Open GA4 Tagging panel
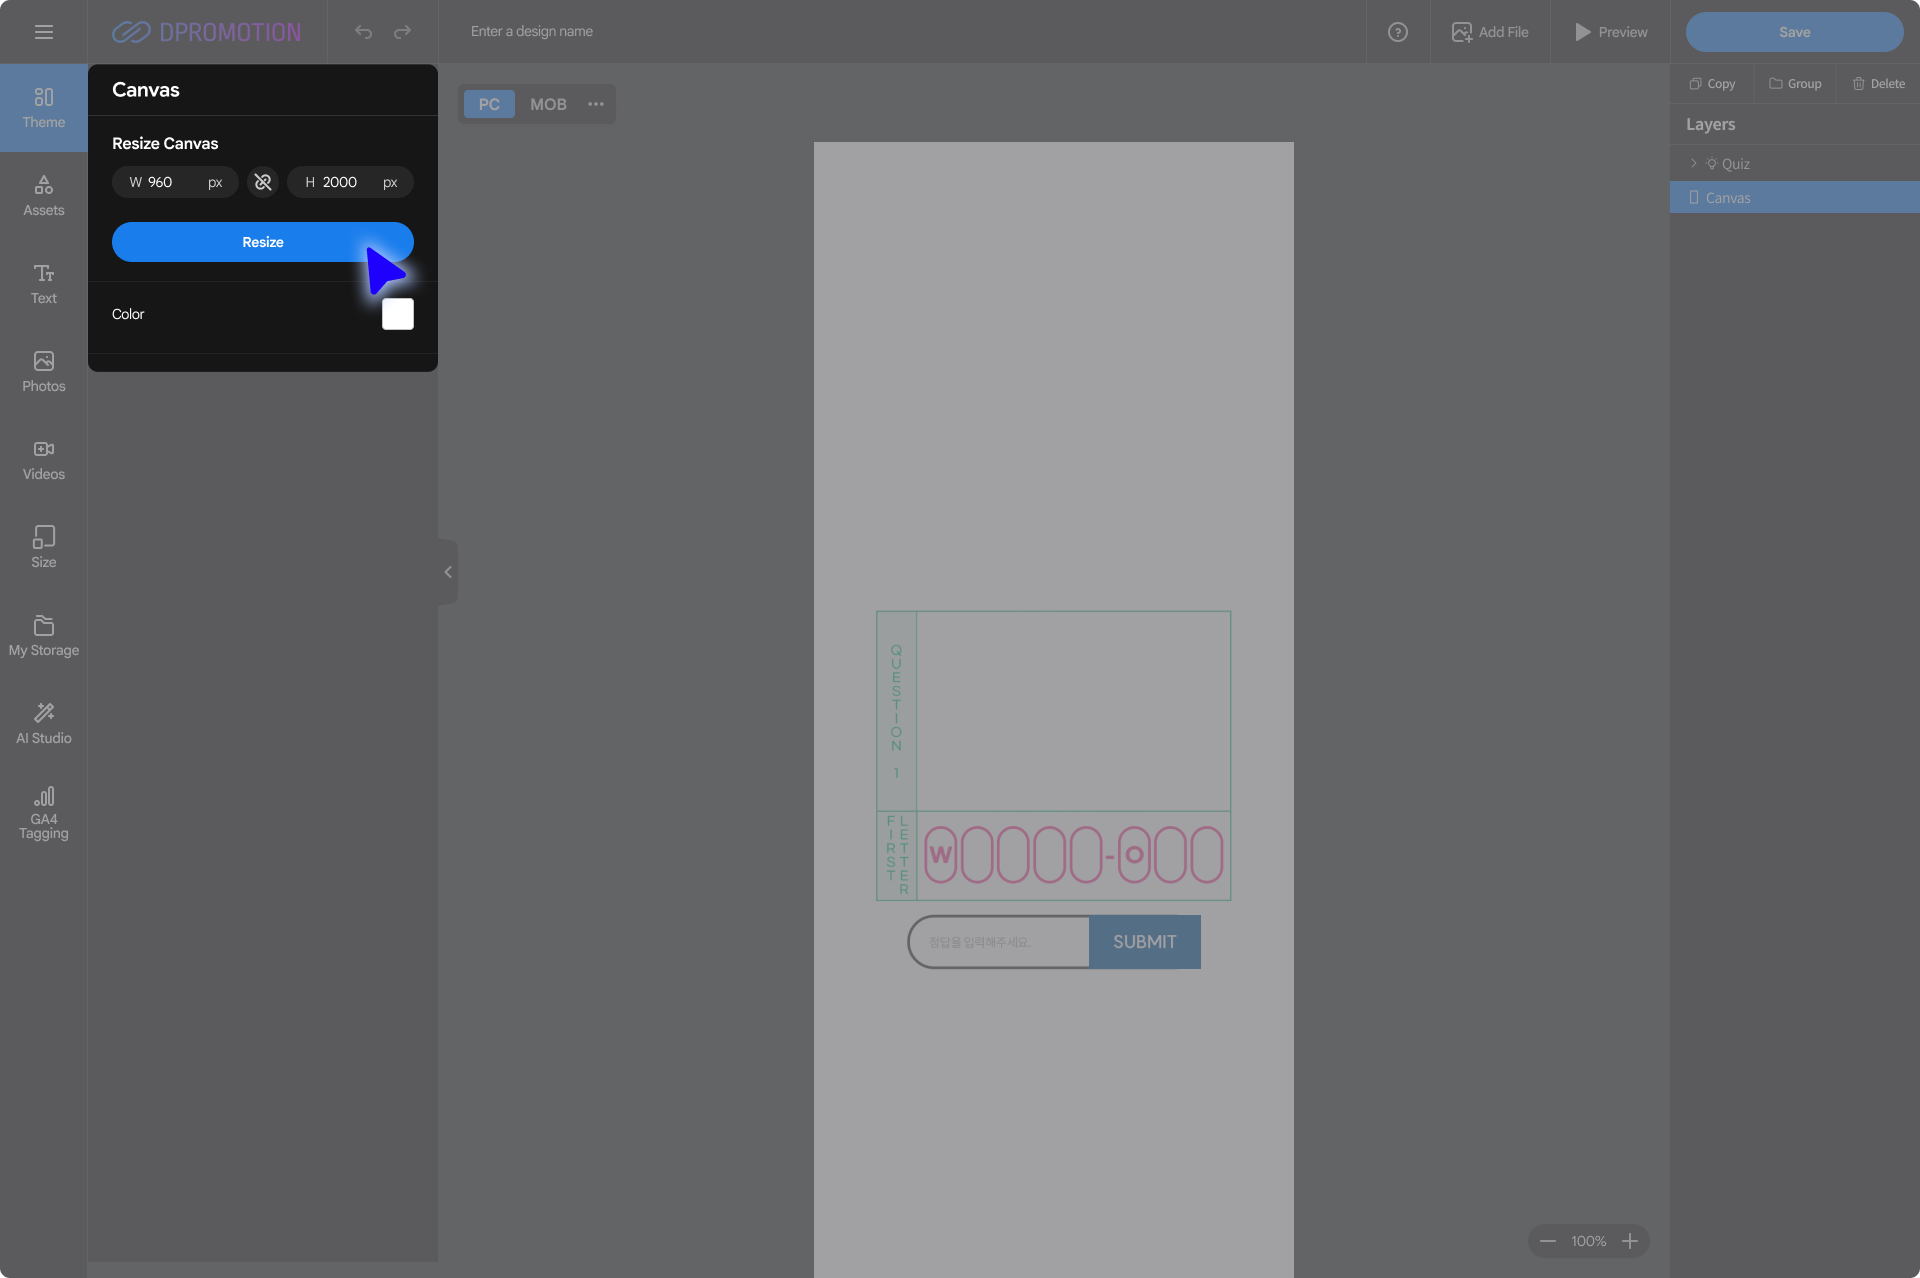The width and height of the screenshot is (1920, 1278). [x=43, y=812]
